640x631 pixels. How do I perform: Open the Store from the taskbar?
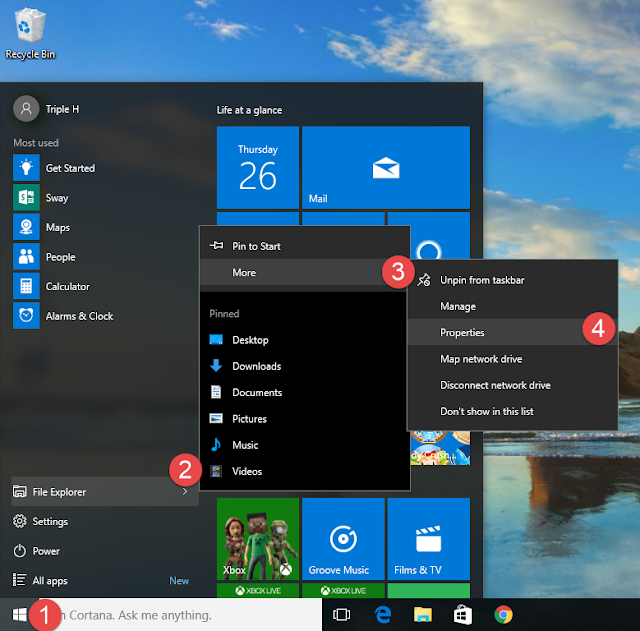[x=463, y=615]
